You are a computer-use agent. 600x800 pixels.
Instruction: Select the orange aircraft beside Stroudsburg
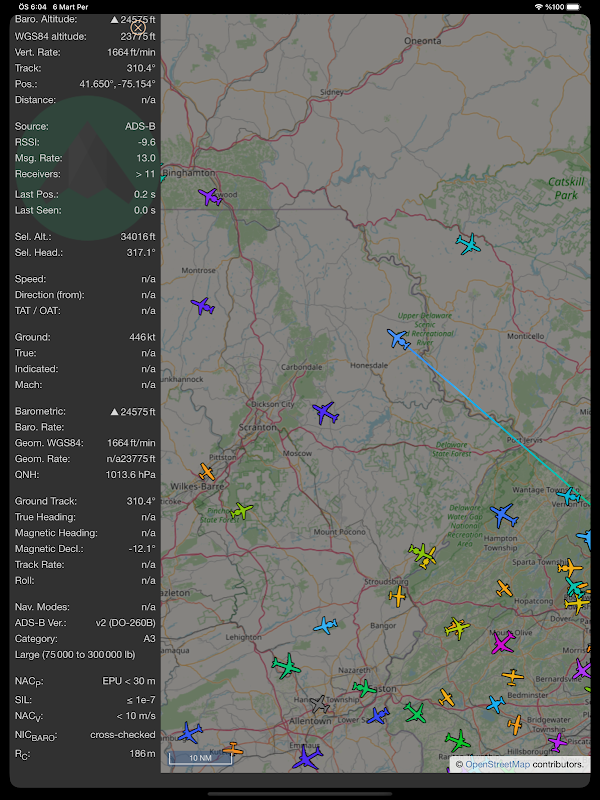coord(397,596)
